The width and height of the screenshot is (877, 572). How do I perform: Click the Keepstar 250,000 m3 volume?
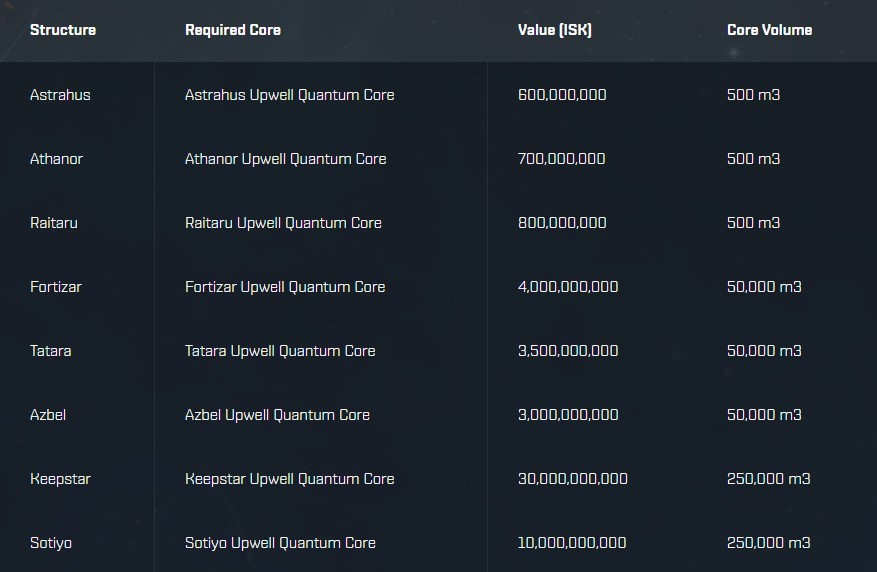click(768, 479)
